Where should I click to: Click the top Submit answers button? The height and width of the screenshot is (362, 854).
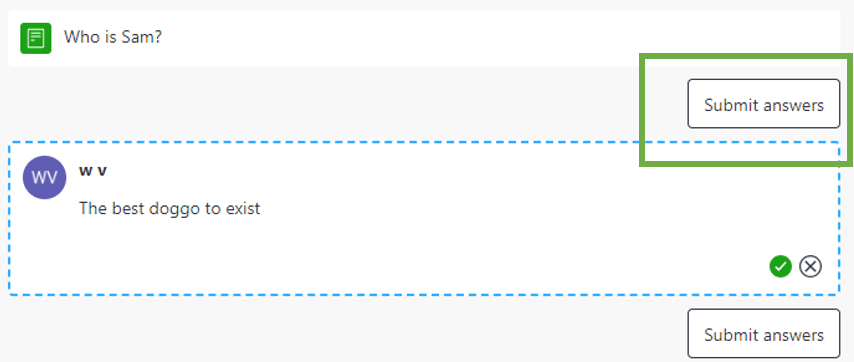point(764,104)
